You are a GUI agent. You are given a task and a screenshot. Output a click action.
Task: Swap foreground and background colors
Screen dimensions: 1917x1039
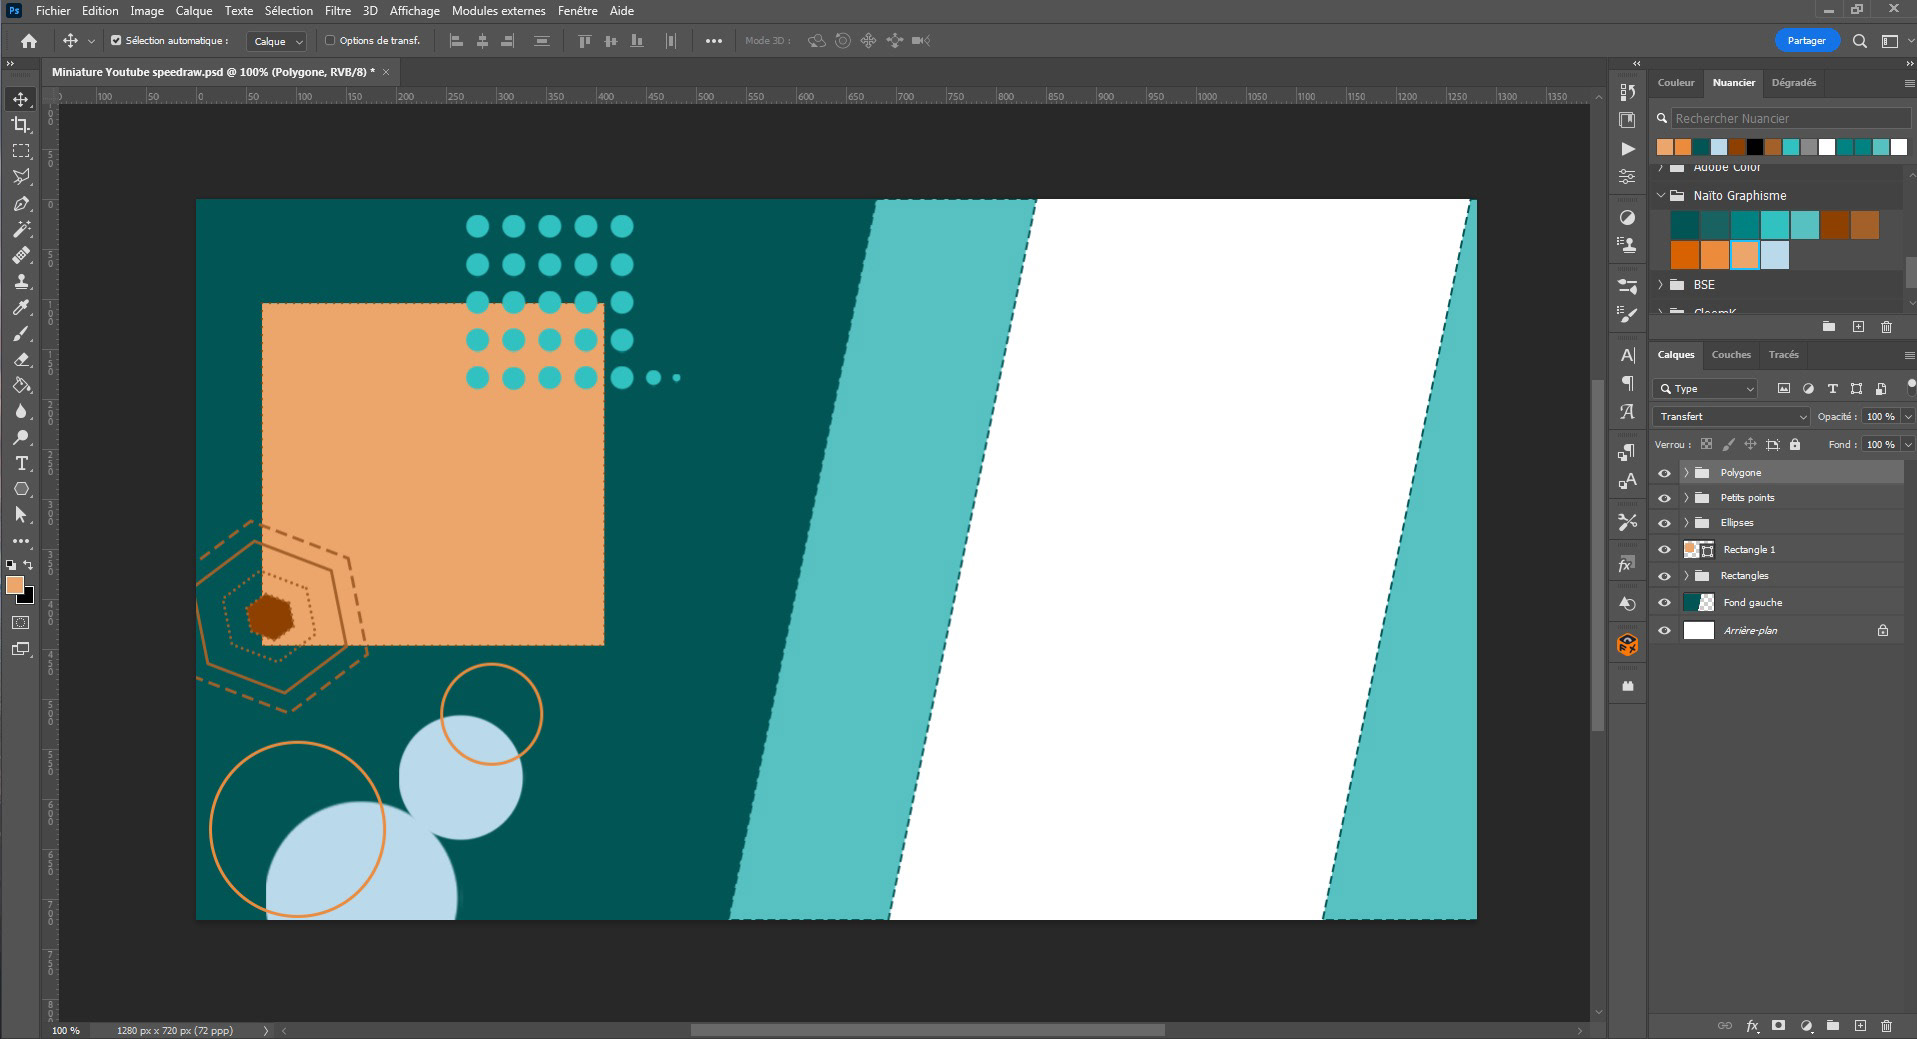(x=29, y=565)
